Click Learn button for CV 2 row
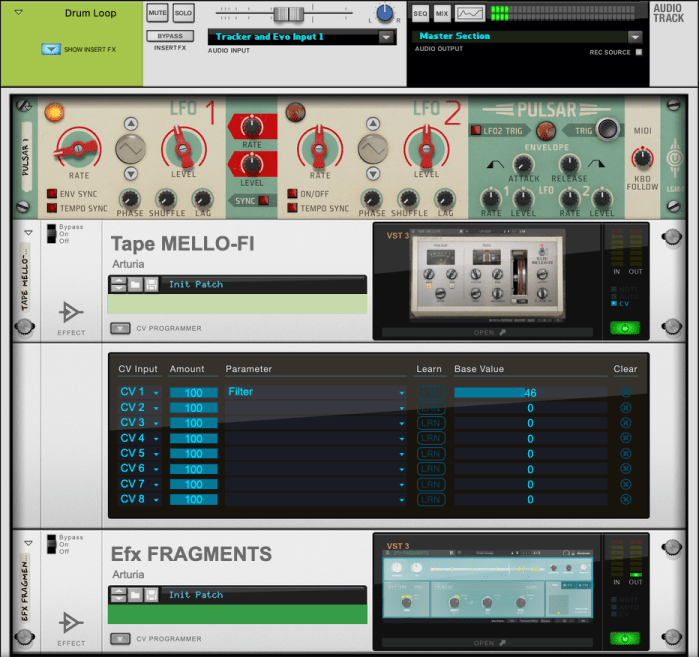The height and width of the screenshot is (657, 699). [x=430, y=408]
